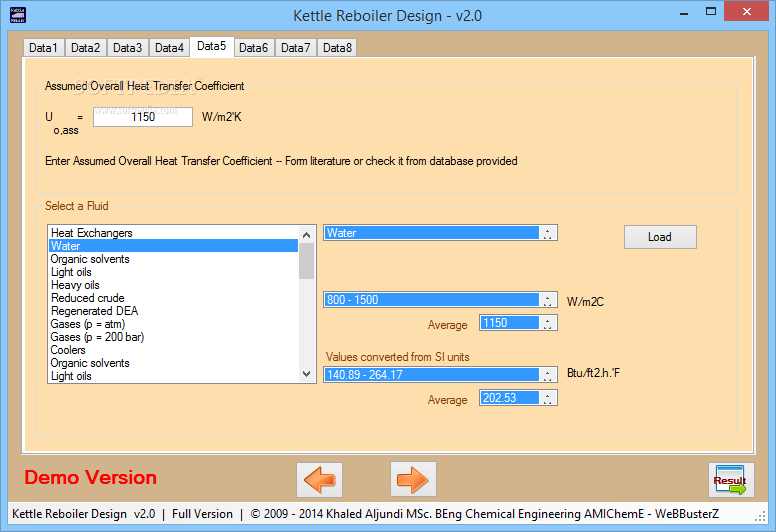Select Gases (p = 200 bar) list entry
The height and width of the screenshot is (532, 776).
tap(174, 337)
